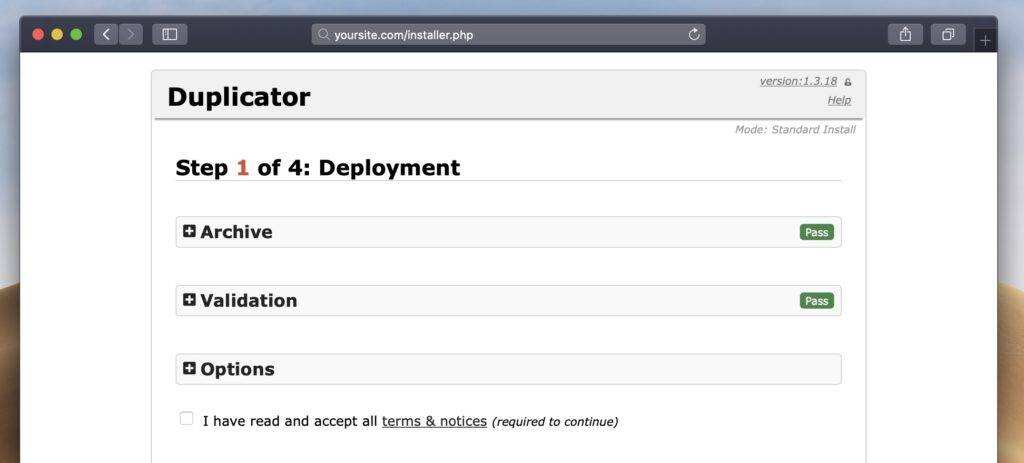Focus the yoursite.com address field
This screenshot has height=463, width=1024.
click(500, 35)
